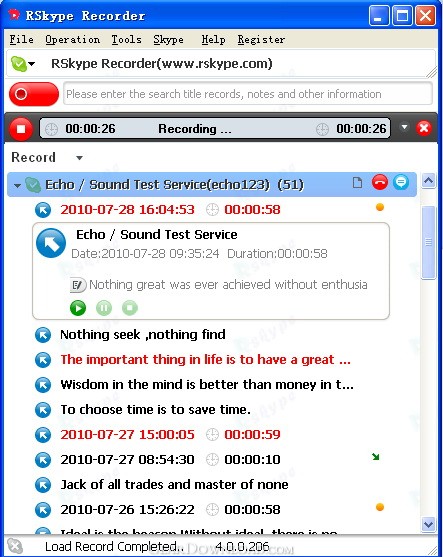The width and height of the screenshot is (443, 557).
Task: Click version number 4.0.0.206 in status bar
Action: click(242, 546)
